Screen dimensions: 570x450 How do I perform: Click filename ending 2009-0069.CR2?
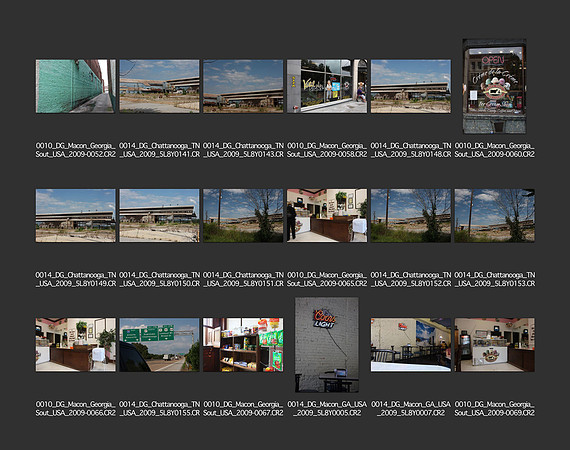click(494, 409)
